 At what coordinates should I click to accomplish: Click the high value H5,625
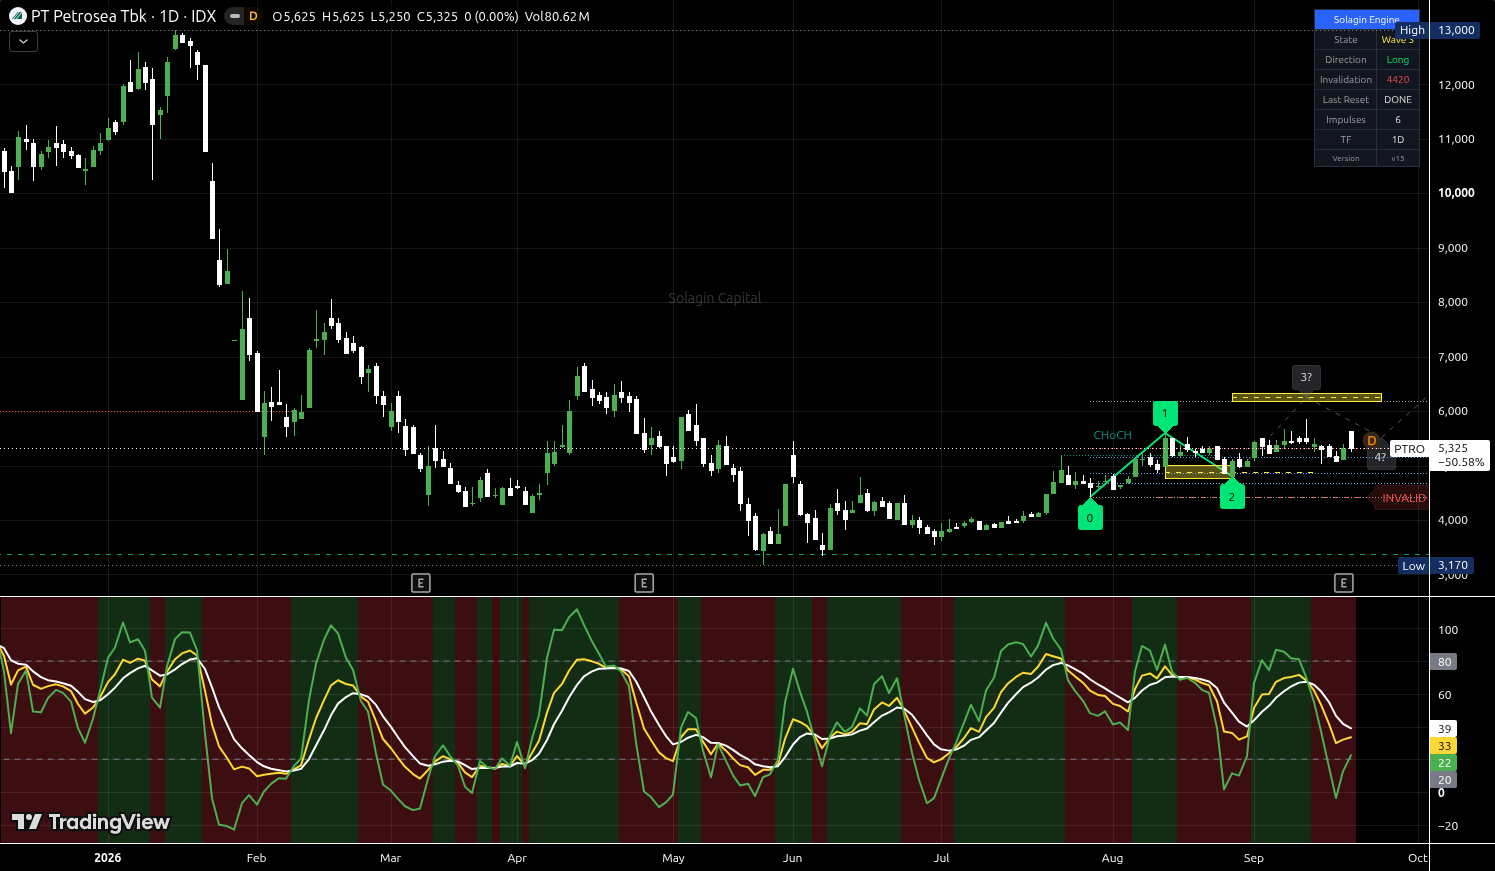343,16
